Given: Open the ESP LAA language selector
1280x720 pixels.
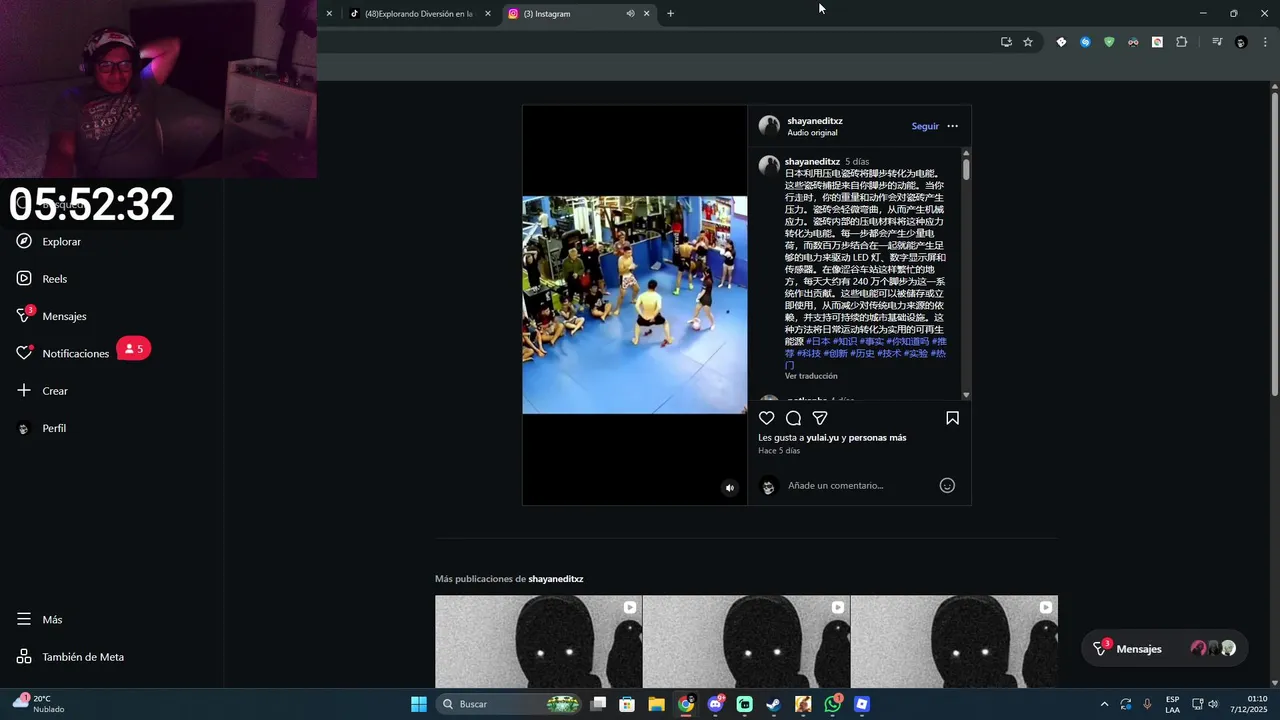Looking at the screenshot, I should 1172,704.
